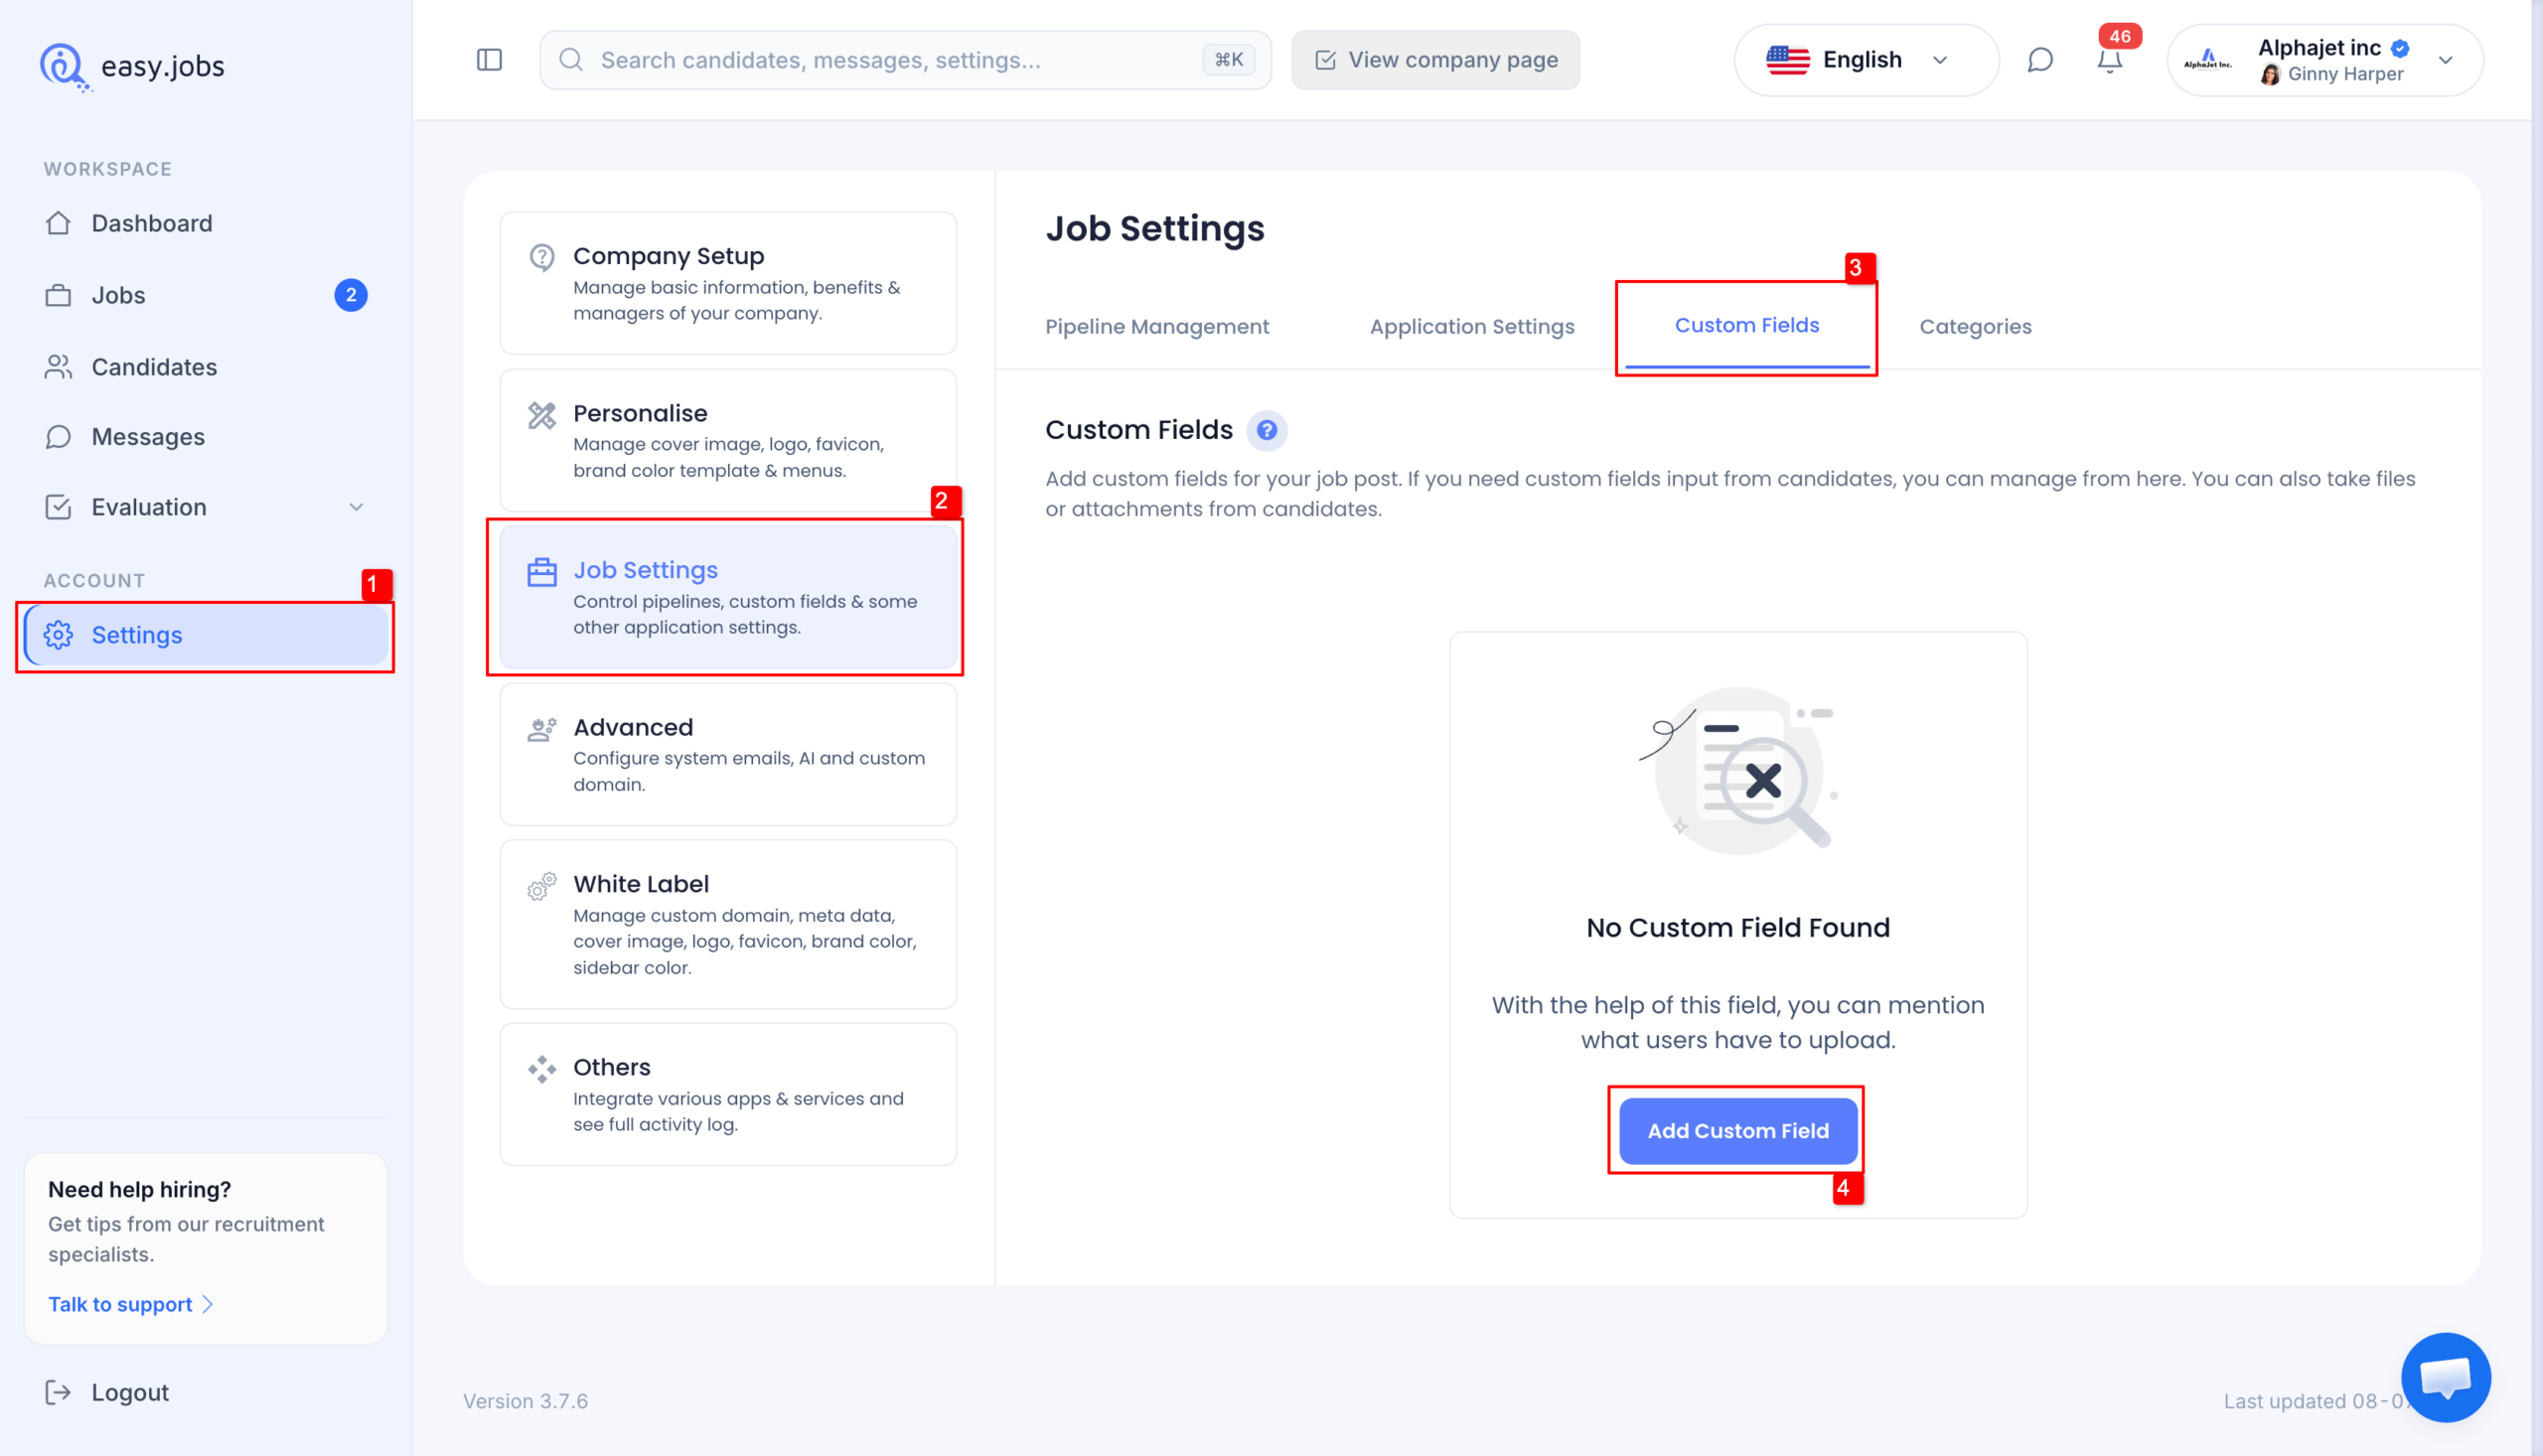
Task: Open the Advanced settings card
Action: pos(728,754)
